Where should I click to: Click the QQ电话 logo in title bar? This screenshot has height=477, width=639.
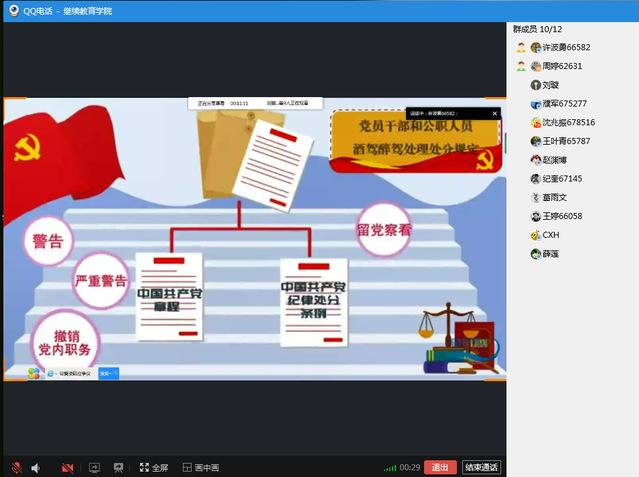point(14,10)
